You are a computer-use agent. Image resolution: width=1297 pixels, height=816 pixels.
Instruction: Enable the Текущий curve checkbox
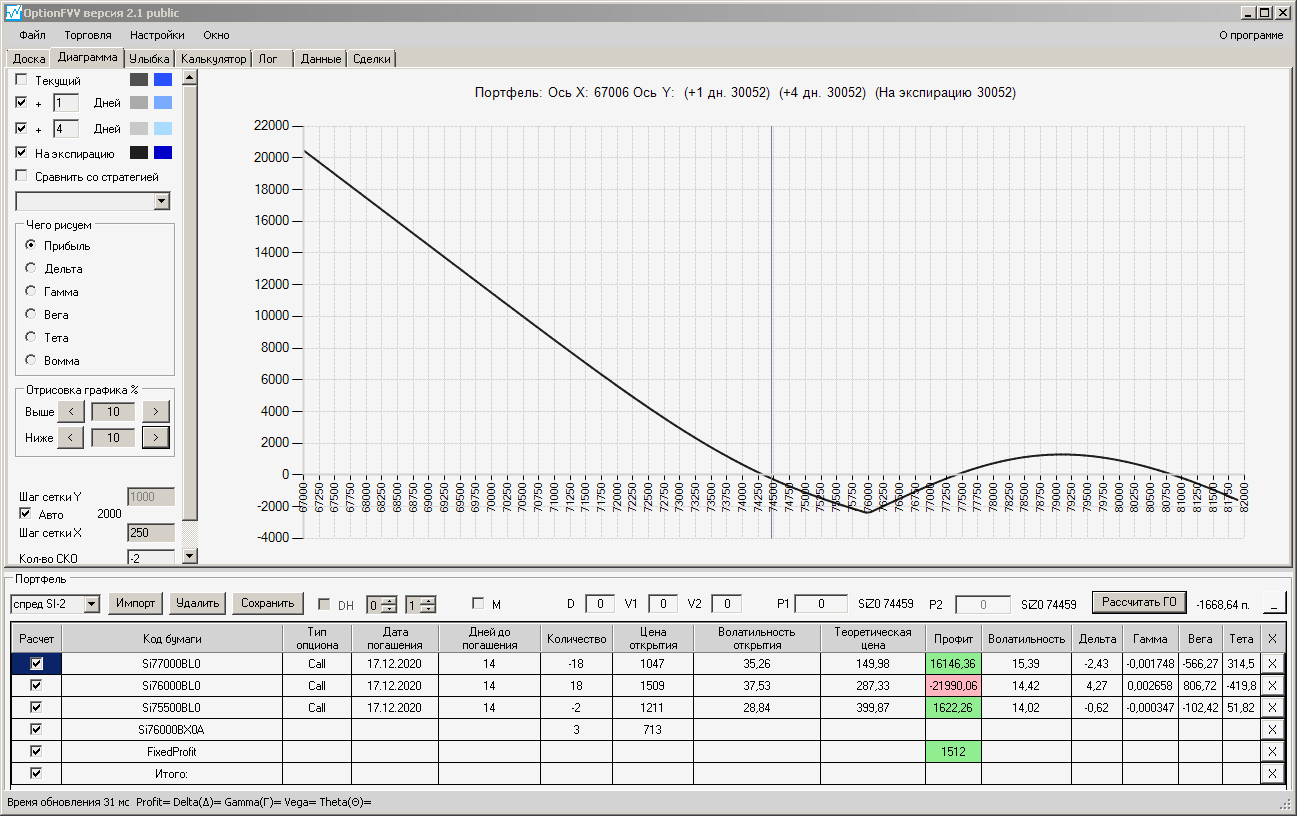click(22, 80)
